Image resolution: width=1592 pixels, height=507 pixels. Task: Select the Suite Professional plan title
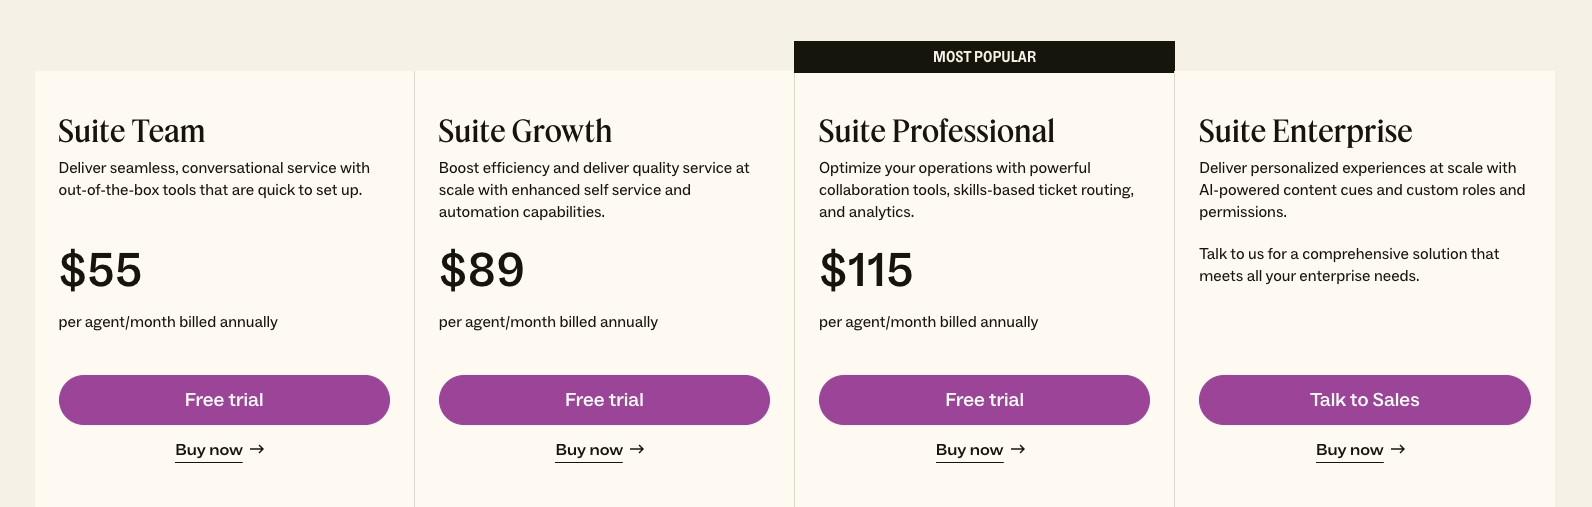click(x=936, y=131)
